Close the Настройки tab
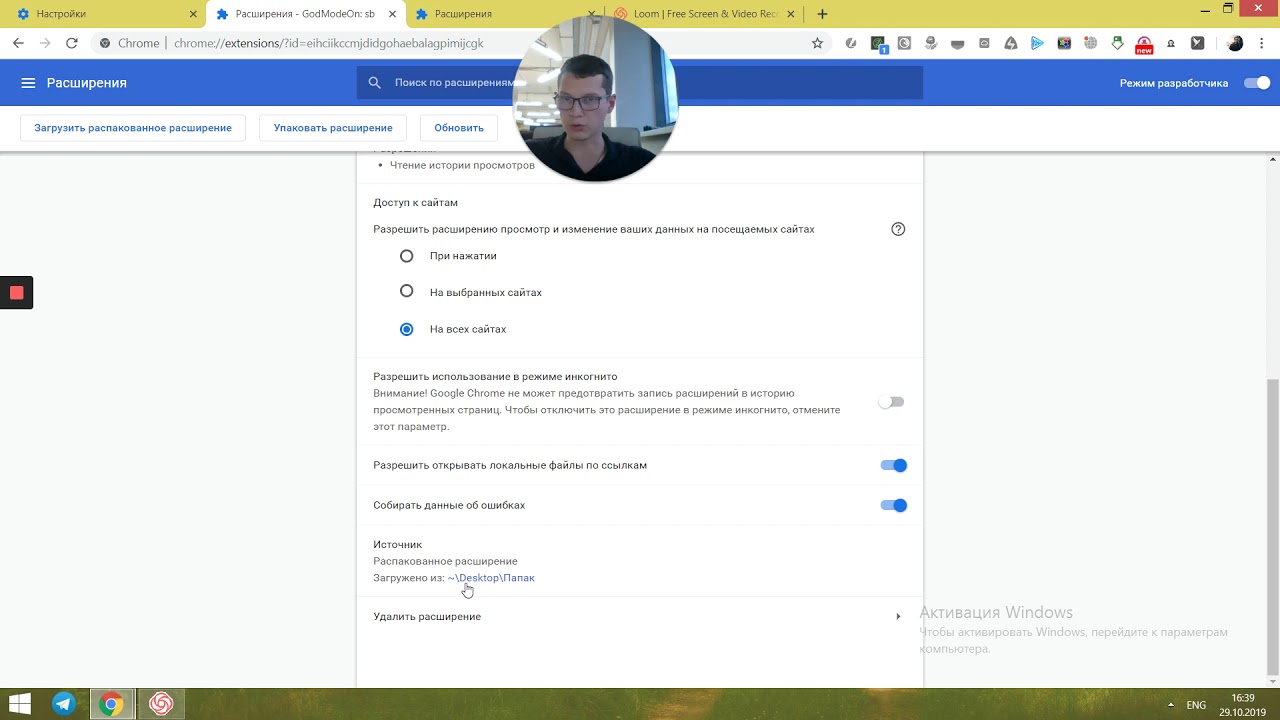Screen dimensions: 1280x720 193,14
